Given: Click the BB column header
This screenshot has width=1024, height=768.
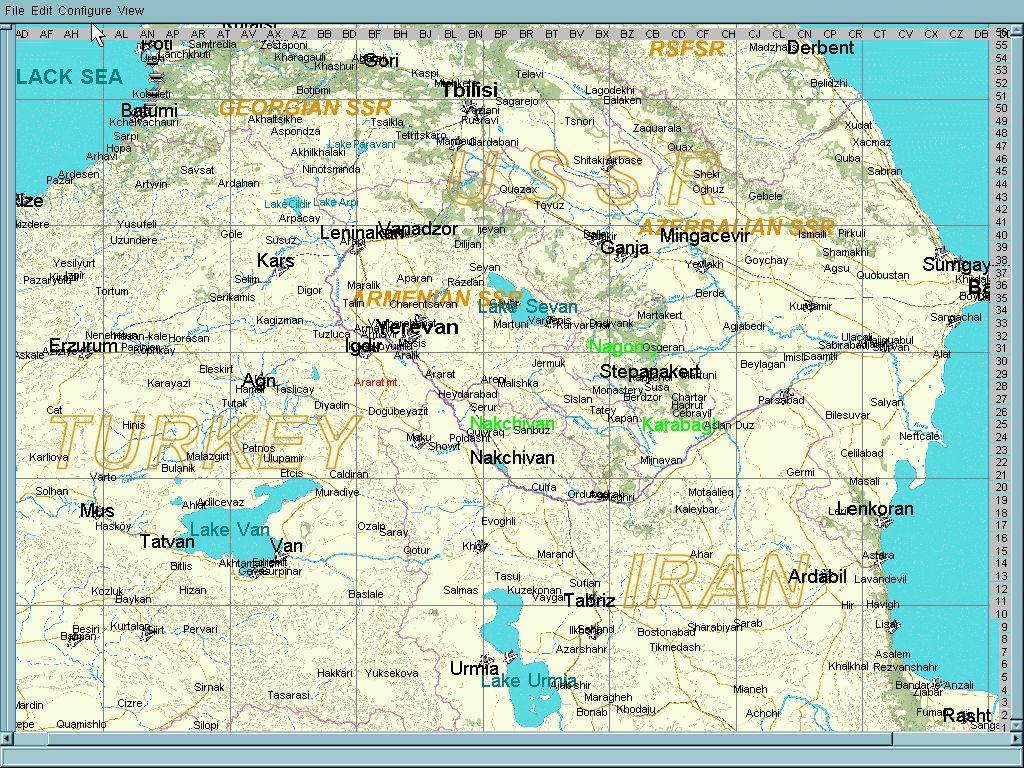Looking at the screenshot, I should 324,34.
